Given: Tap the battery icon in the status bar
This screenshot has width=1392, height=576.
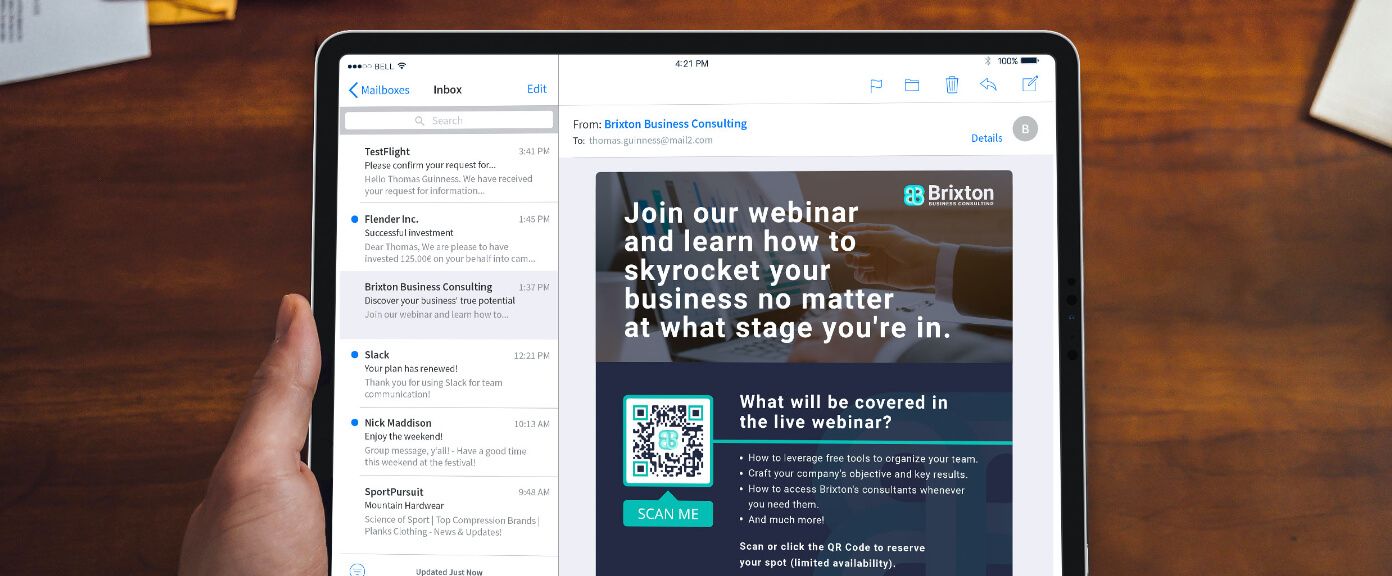Looking at the screenshot, I should [x=1029, y=61].
